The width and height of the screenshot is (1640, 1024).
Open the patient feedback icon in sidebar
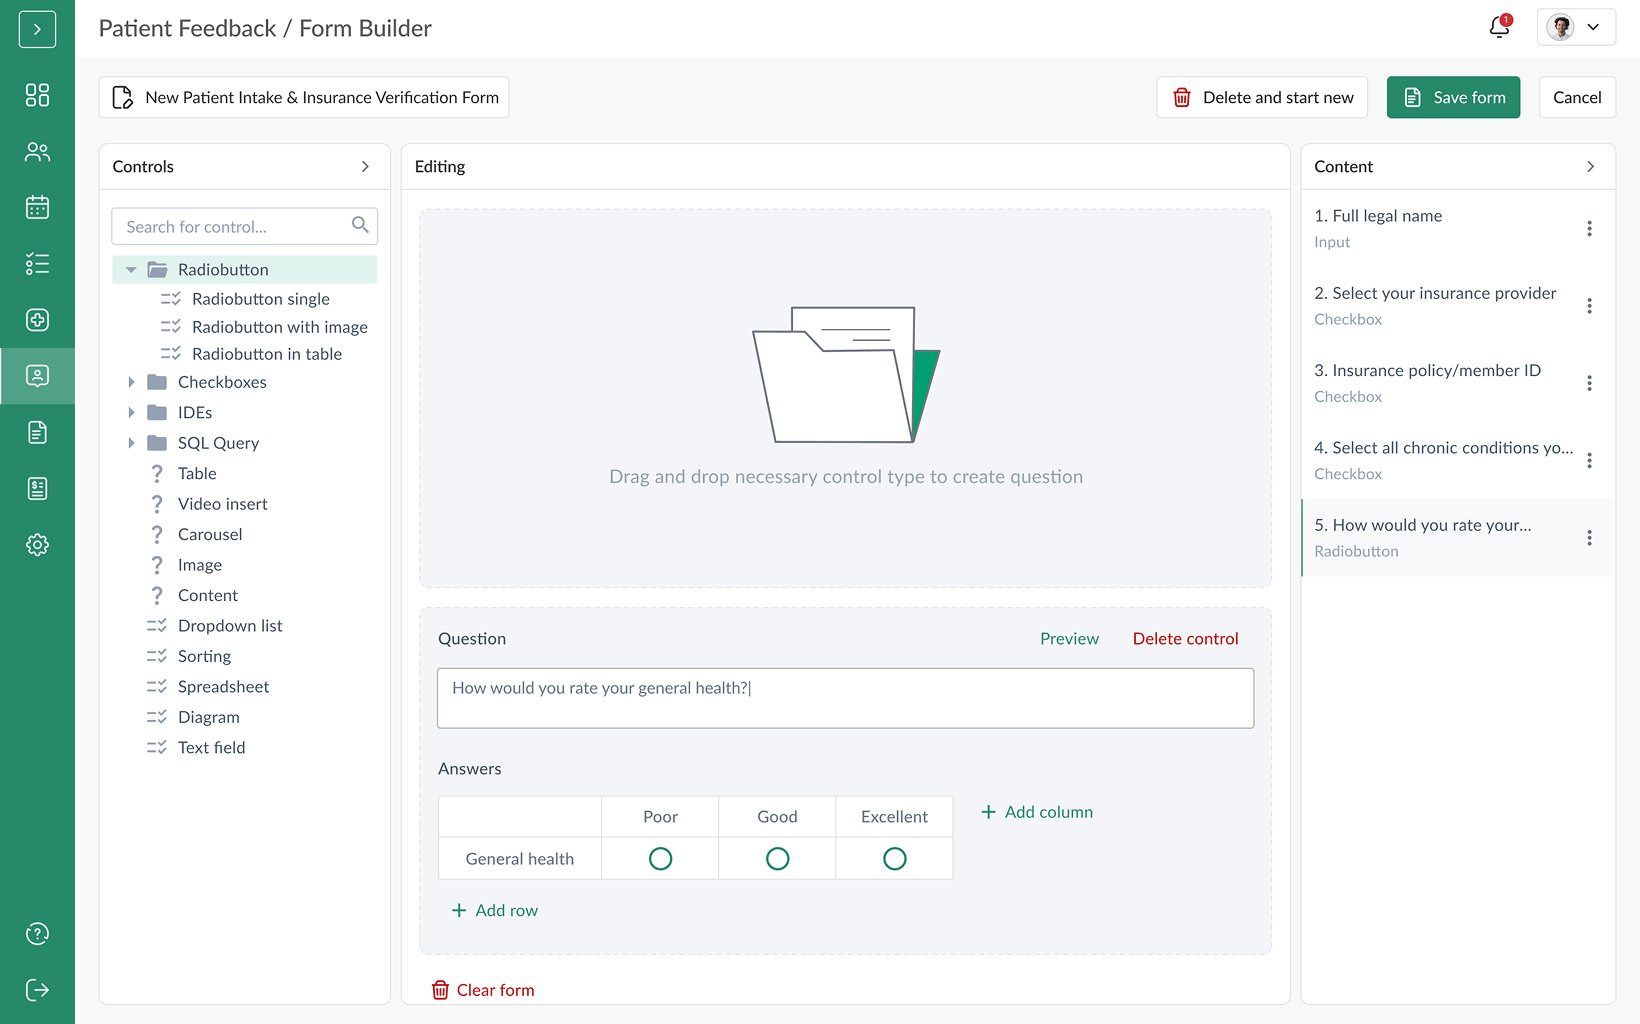[x=37, y=376]
